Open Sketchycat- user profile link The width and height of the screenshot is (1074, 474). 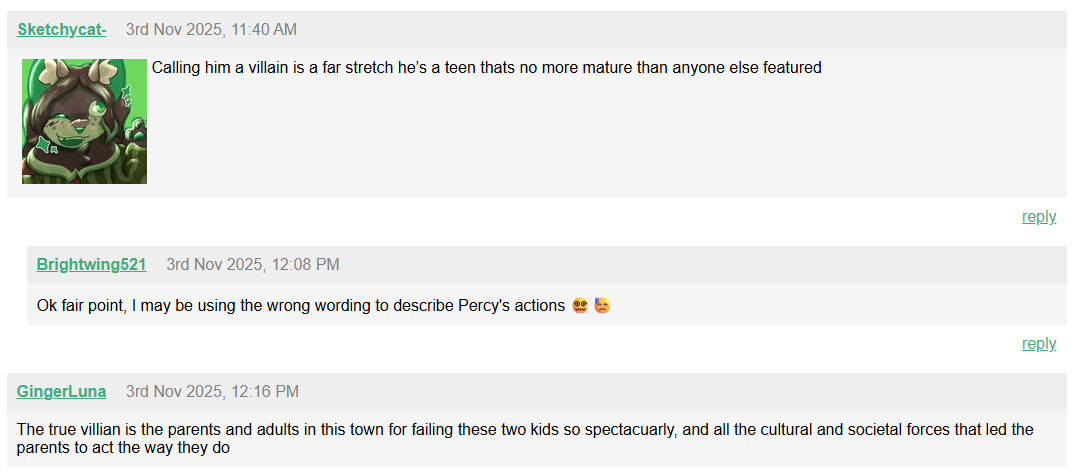coord(62,30)
